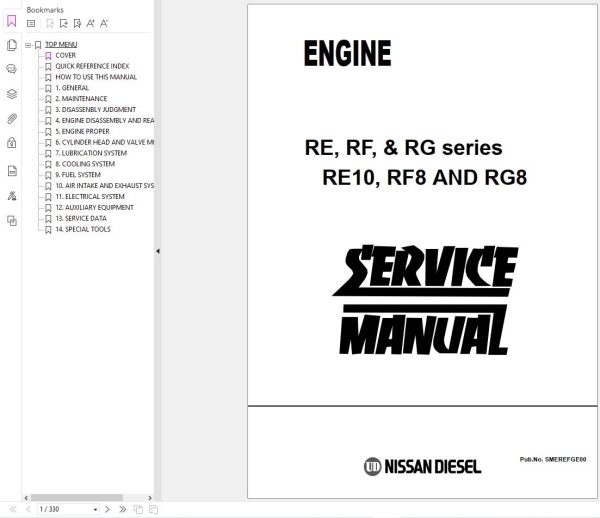
Task: Go to first page
Action: point(13,509)
